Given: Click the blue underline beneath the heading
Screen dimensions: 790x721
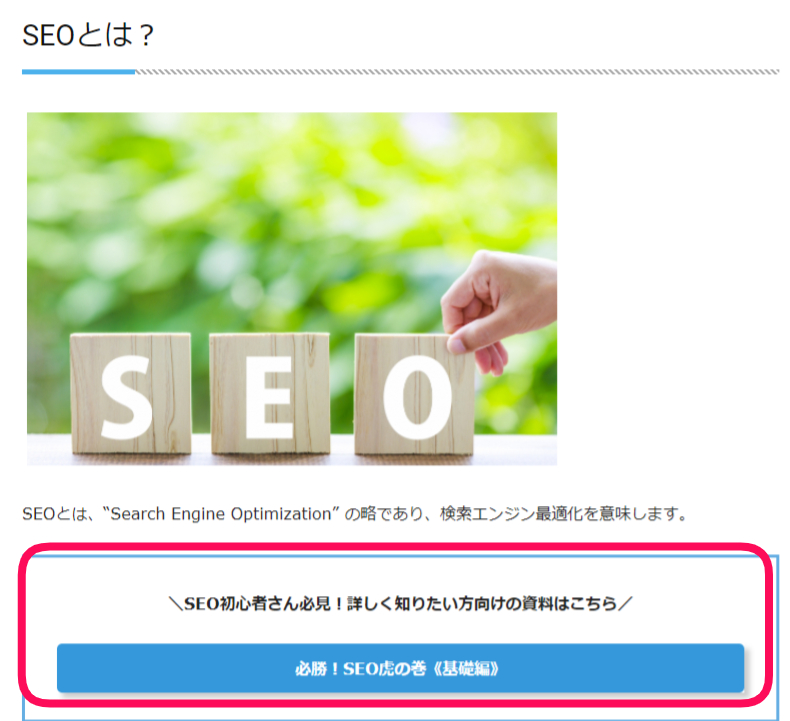Looking at the screenshot, I should click(x=79, y=72).
